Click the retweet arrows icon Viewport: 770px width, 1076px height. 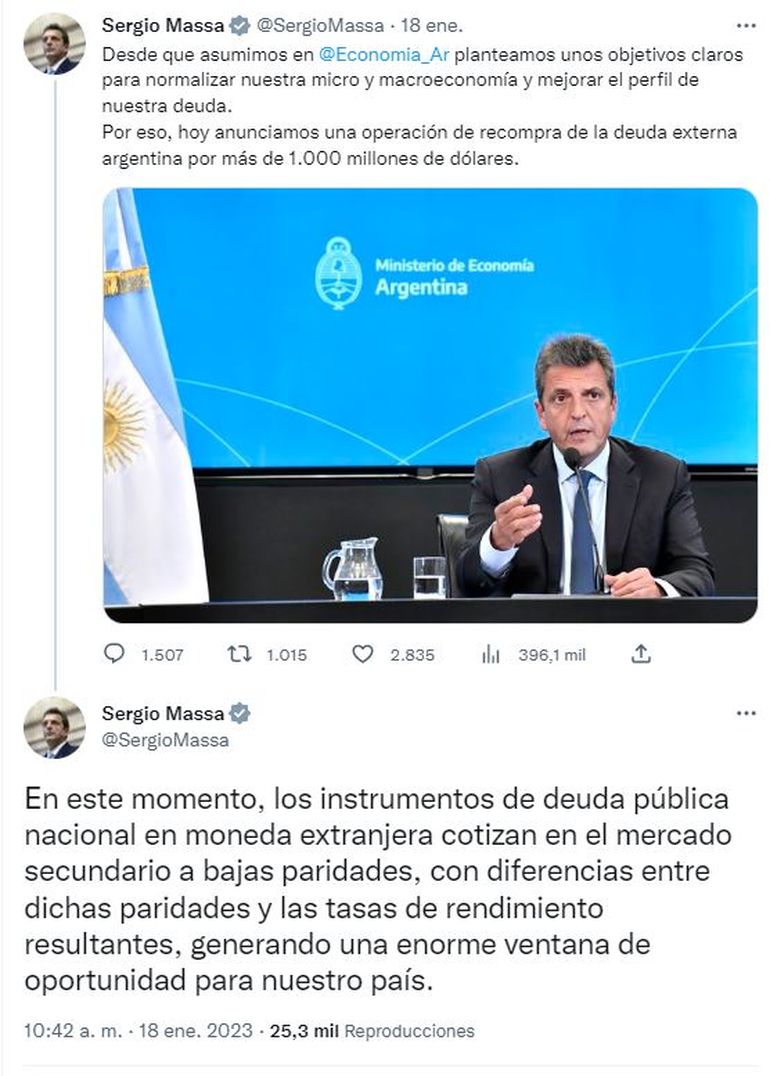[x=239, y=655]
